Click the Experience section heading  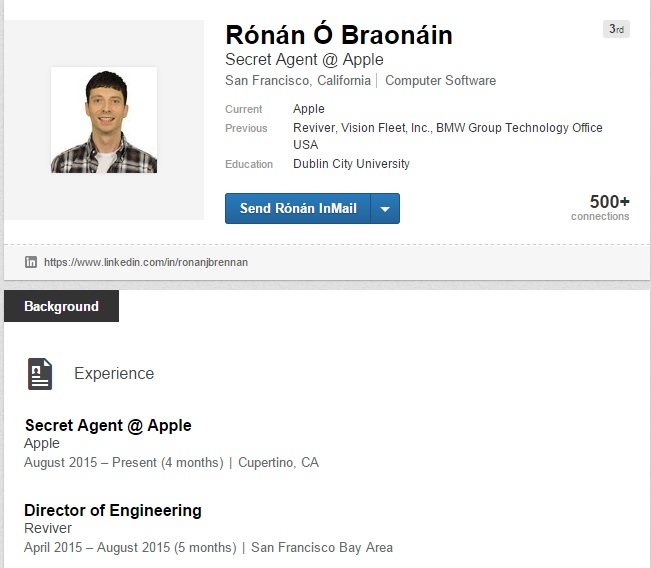point(114,374)
